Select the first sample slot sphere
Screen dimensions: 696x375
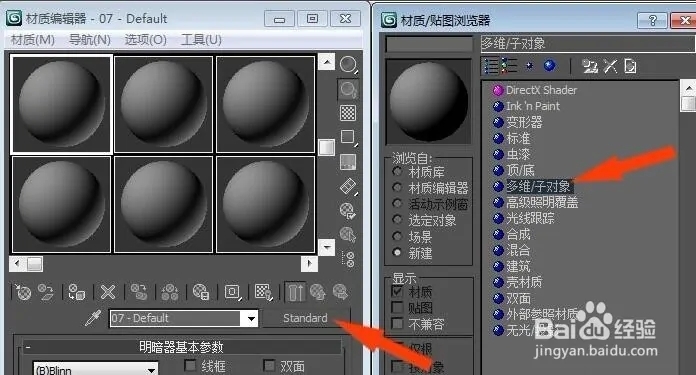point(61,104)
